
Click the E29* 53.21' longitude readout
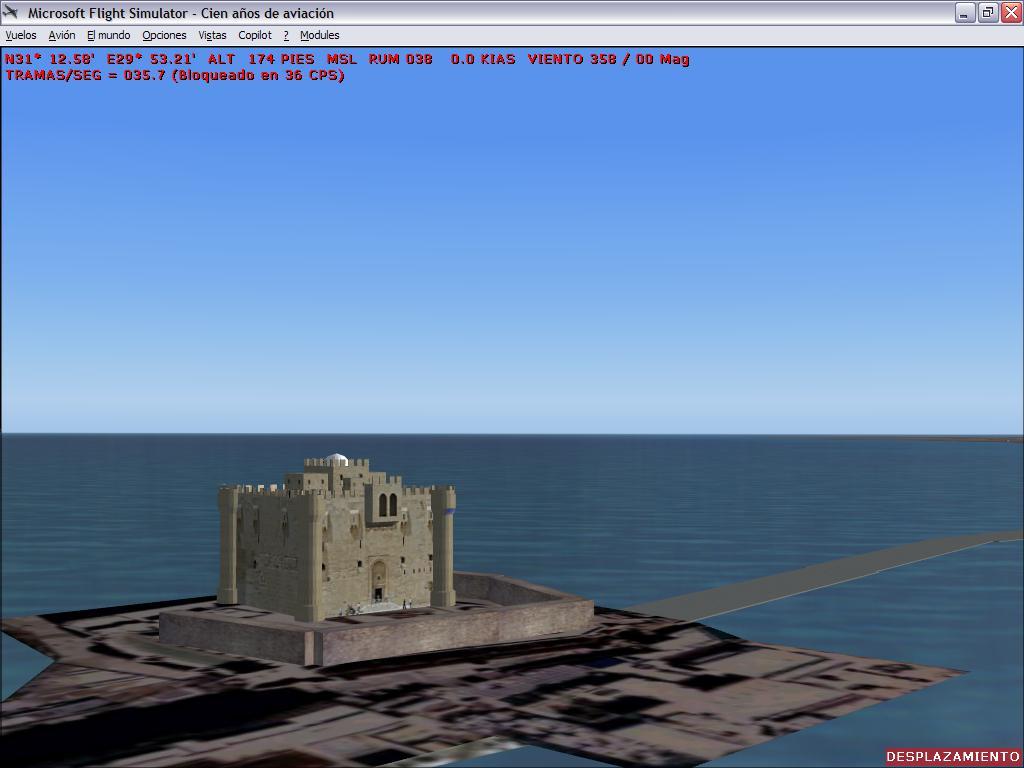[152, 59]
